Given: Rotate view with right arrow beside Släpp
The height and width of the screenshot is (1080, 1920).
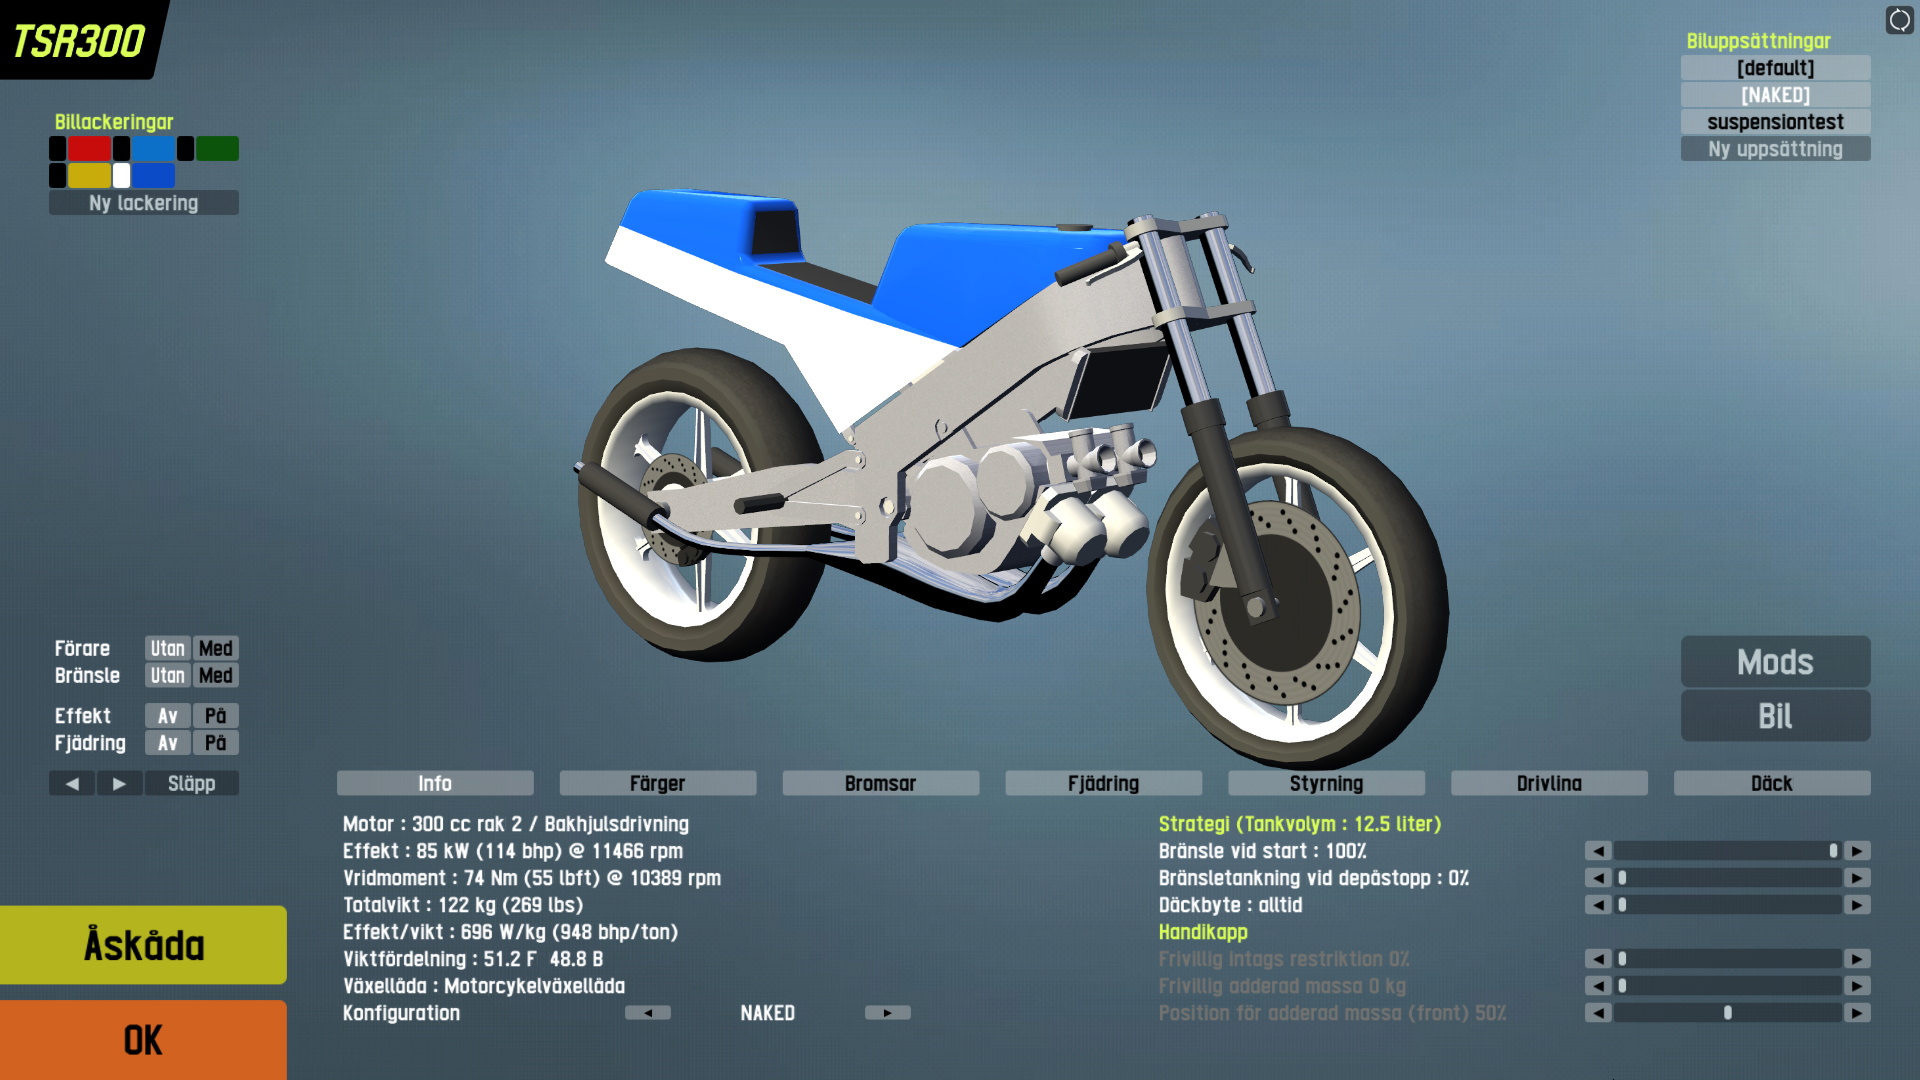Looking at the screenshot, I should coord(119,784).
